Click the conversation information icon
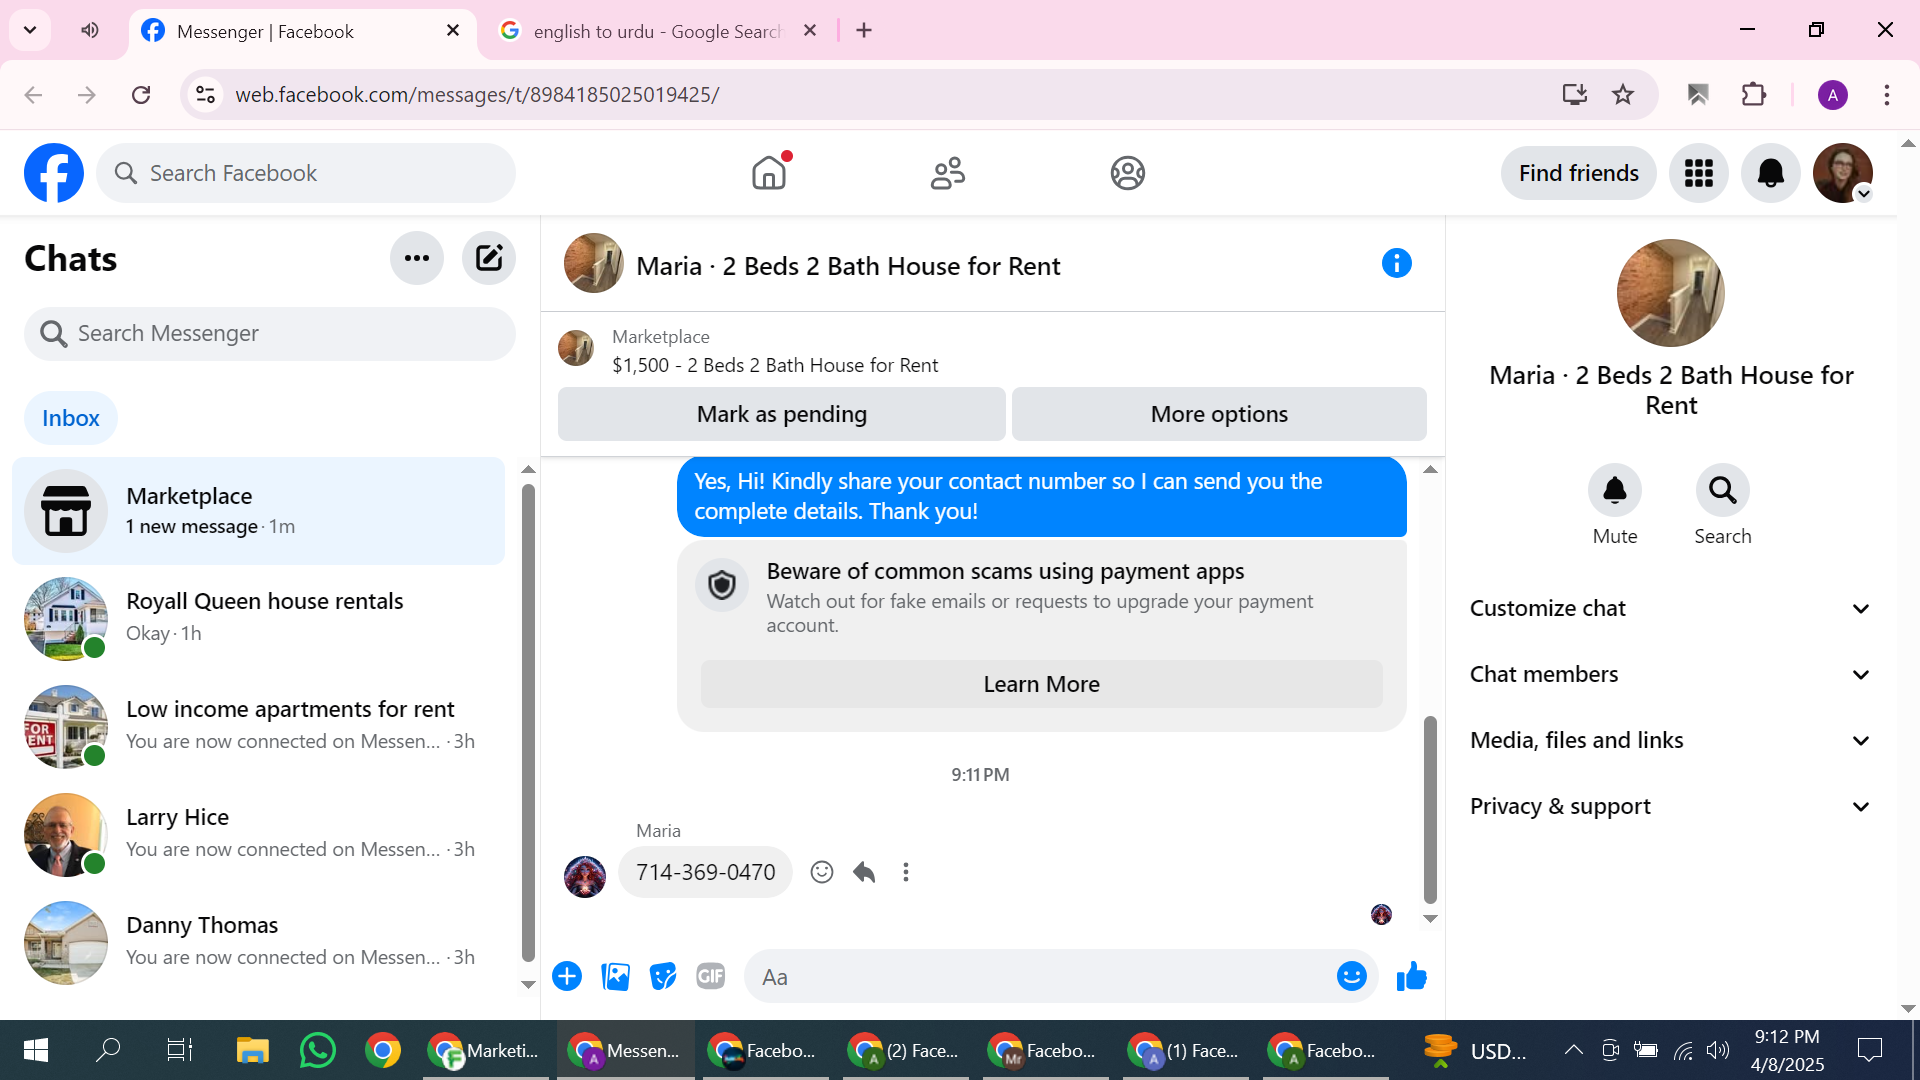Screen dimensions: 1920x1080 [1396, 264]
